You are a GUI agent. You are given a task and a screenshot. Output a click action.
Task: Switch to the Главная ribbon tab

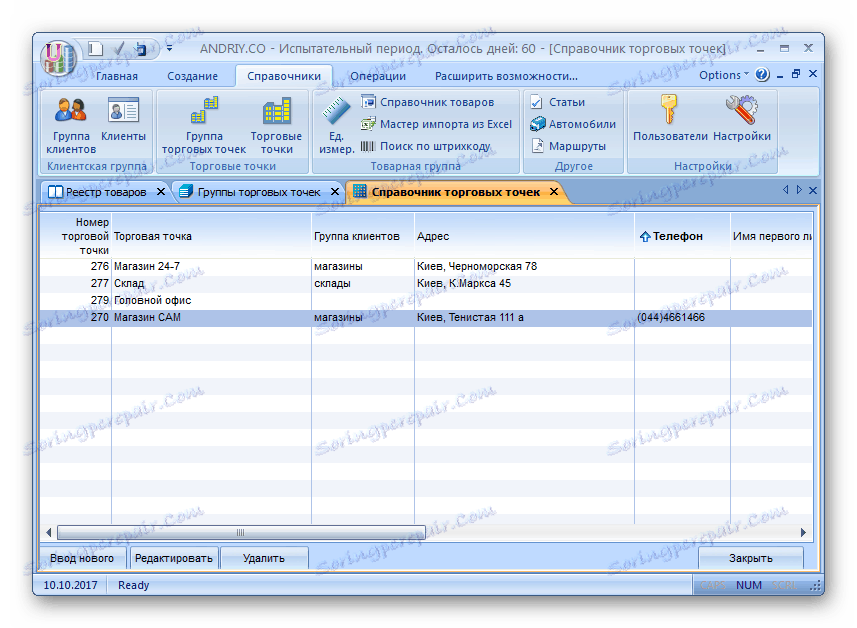tap(116, 76)
